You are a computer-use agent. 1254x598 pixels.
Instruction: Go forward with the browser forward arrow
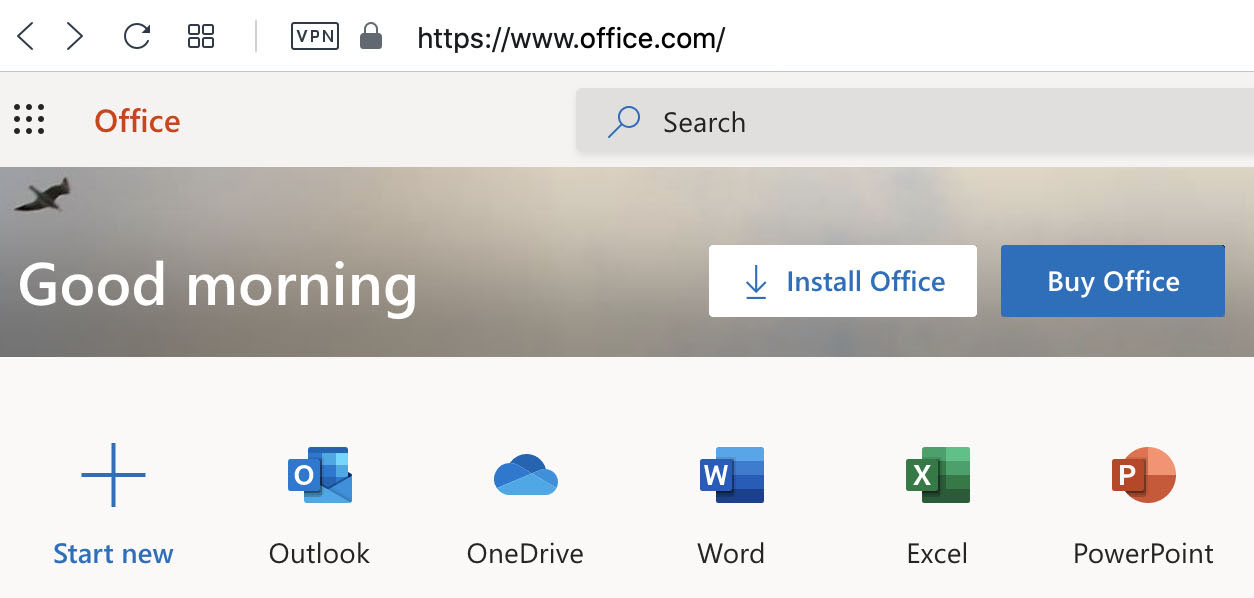tap(75, 37)
